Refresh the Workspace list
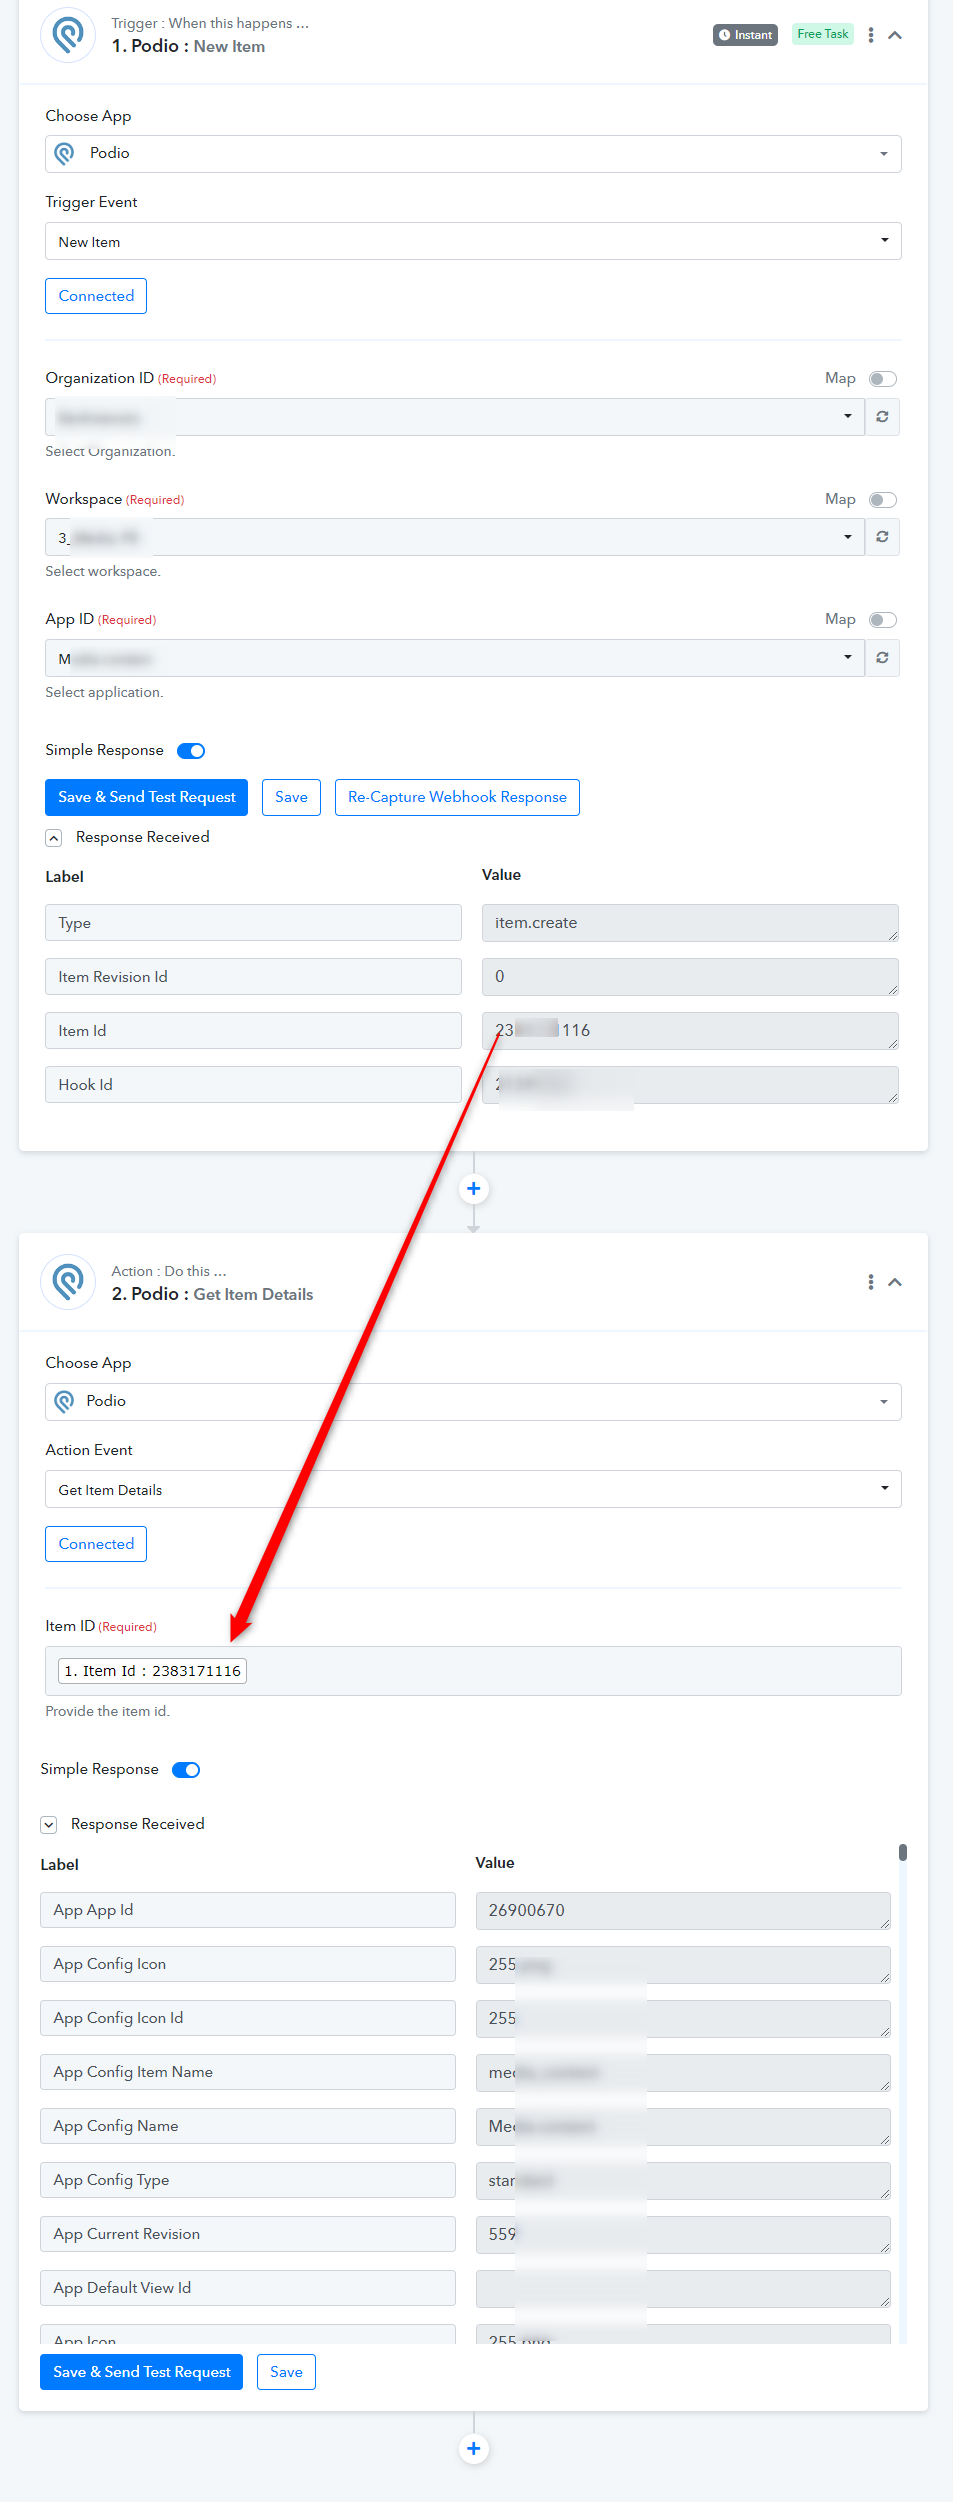This screenshot has width=953, height=2502. click(882, 537)
